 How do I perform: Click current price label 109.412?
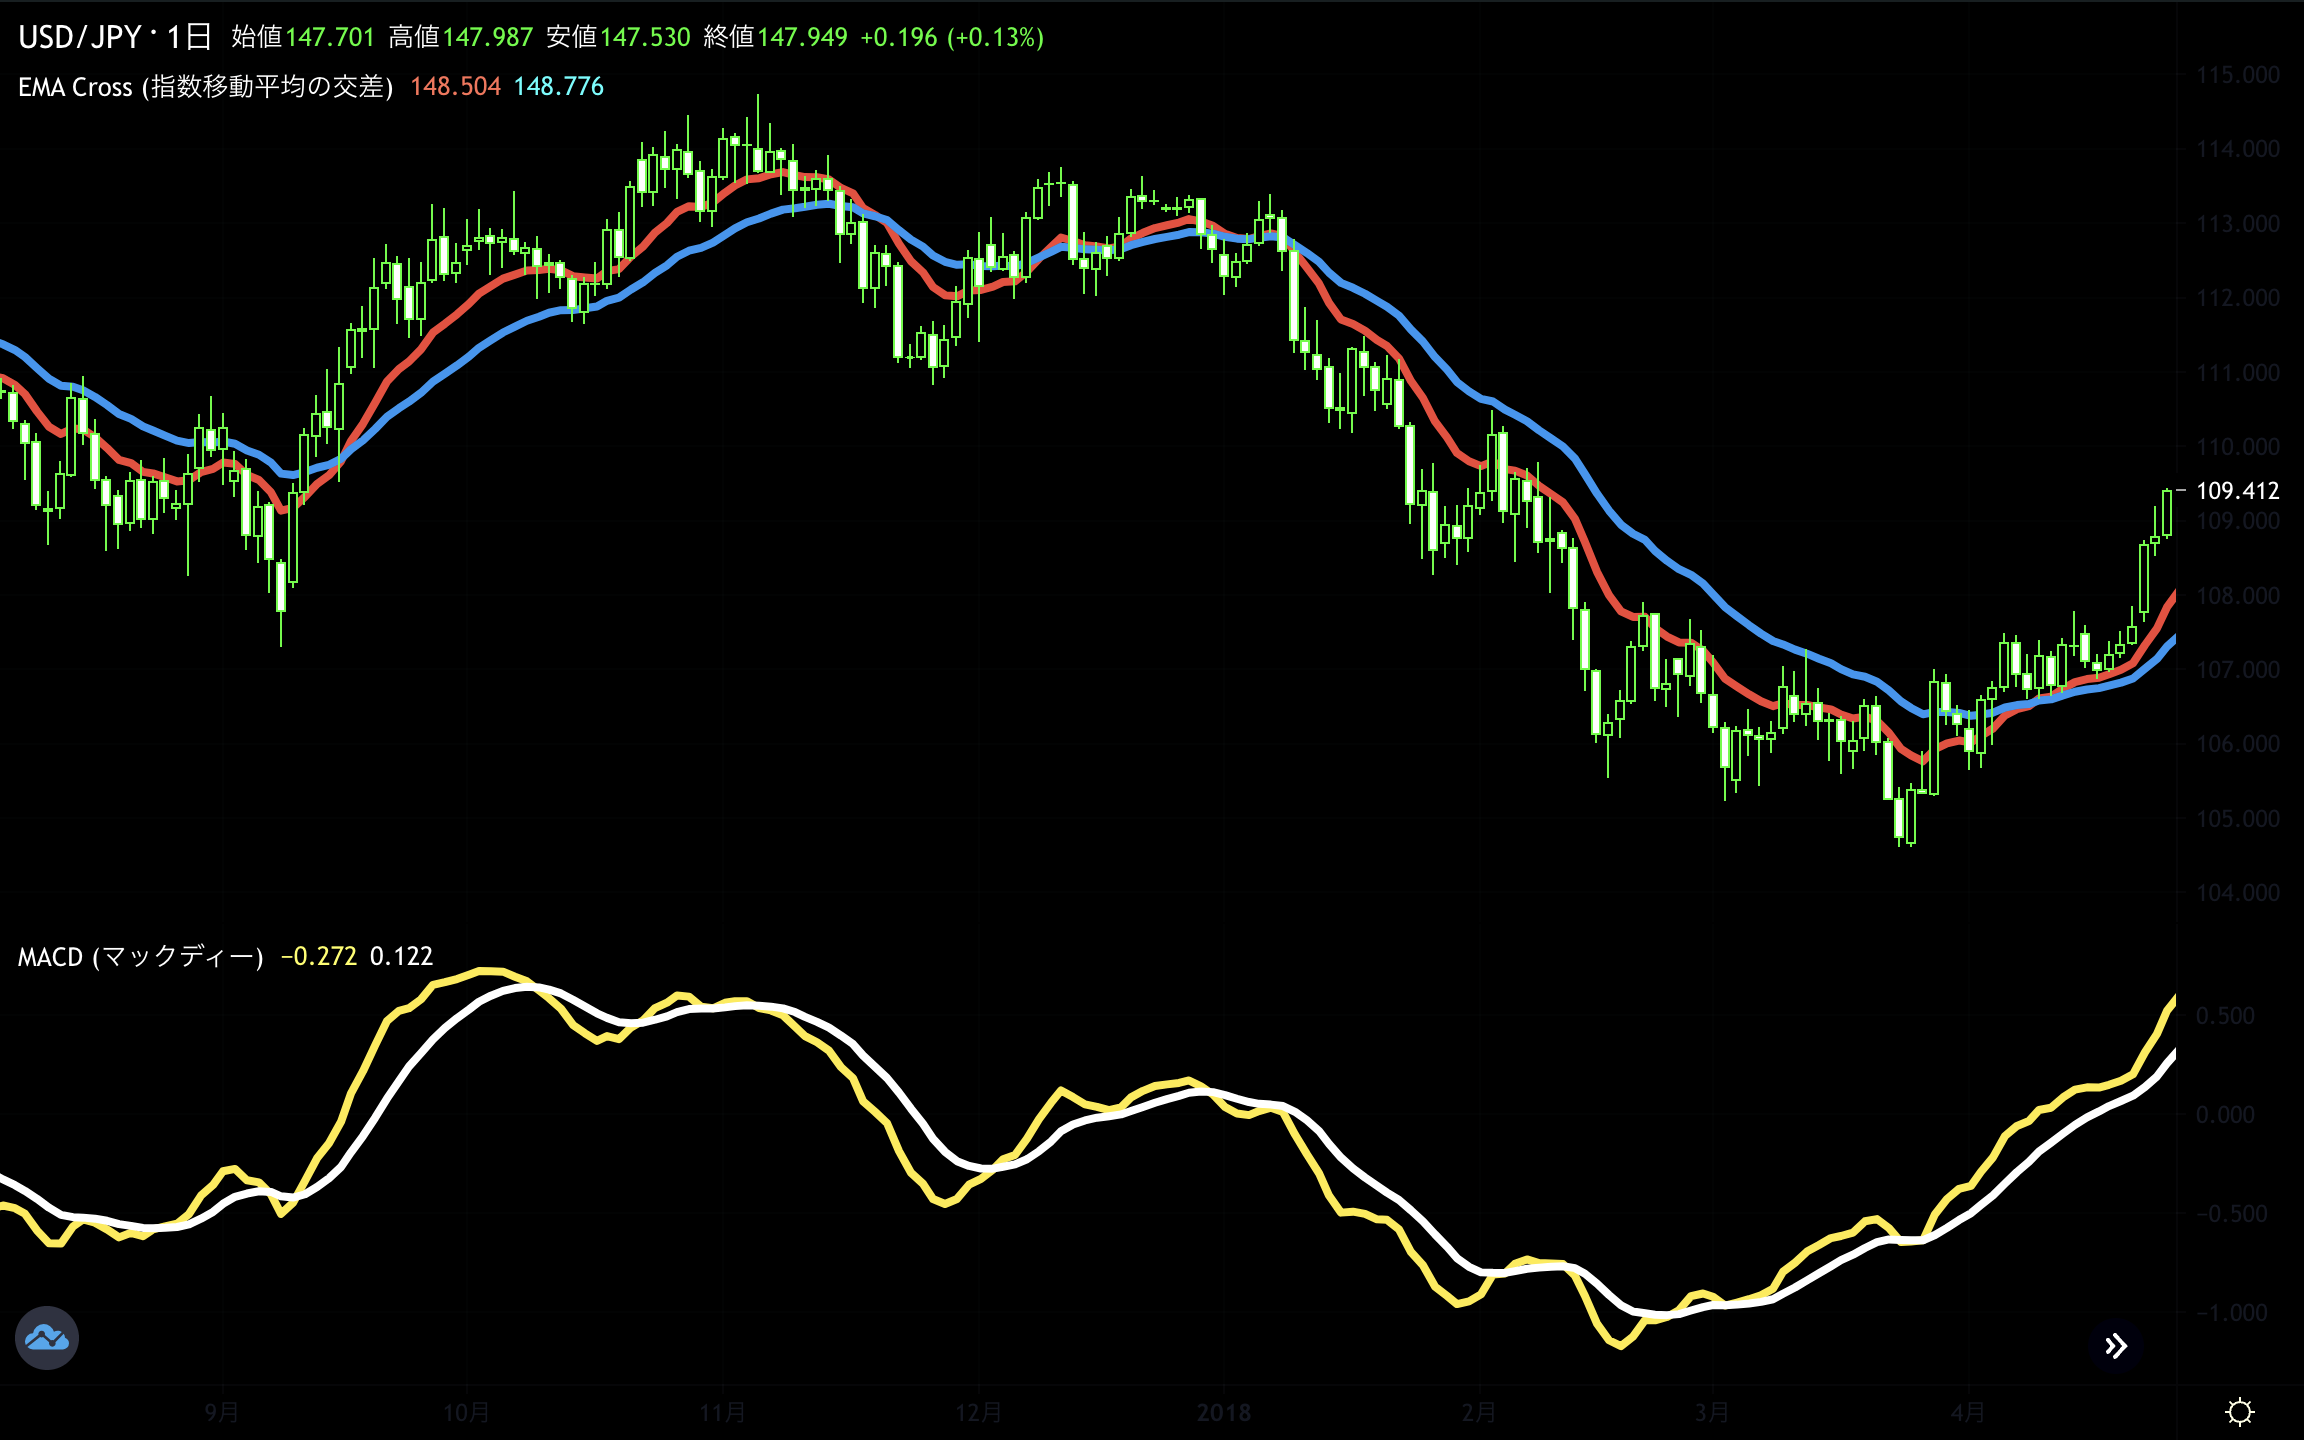[x=2237, y=491]
